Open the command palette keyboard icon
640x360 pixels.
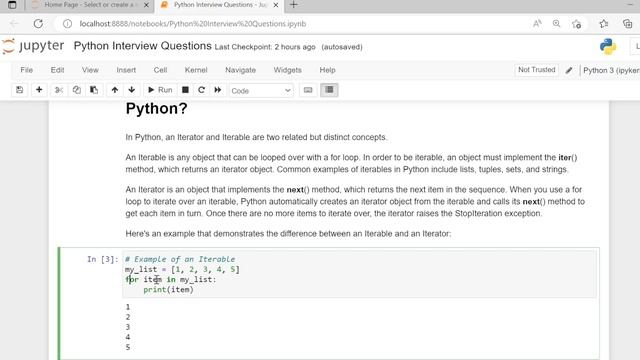[308, 90]
